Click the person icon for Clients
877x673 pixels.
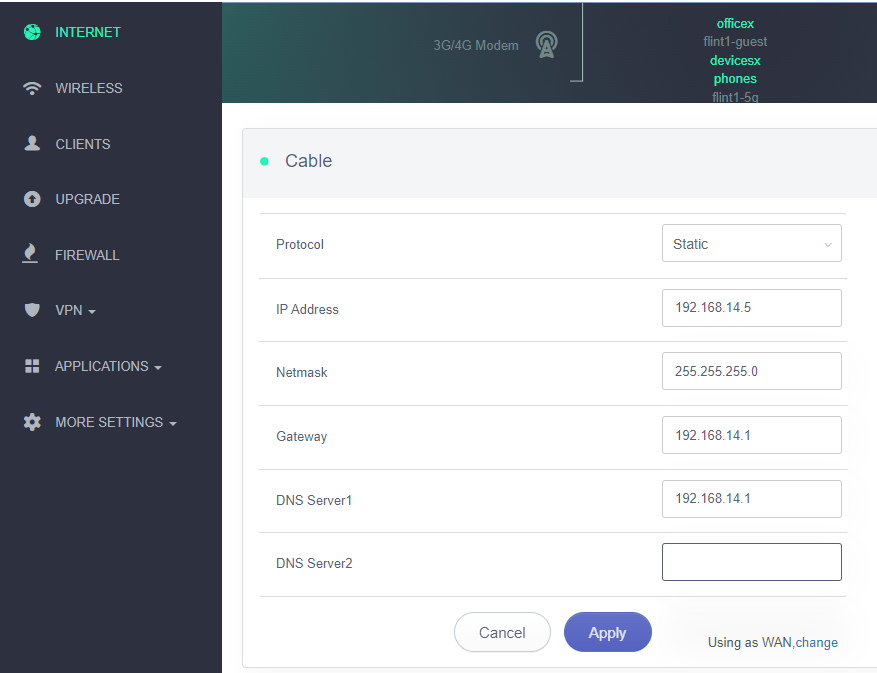(32, 144)
